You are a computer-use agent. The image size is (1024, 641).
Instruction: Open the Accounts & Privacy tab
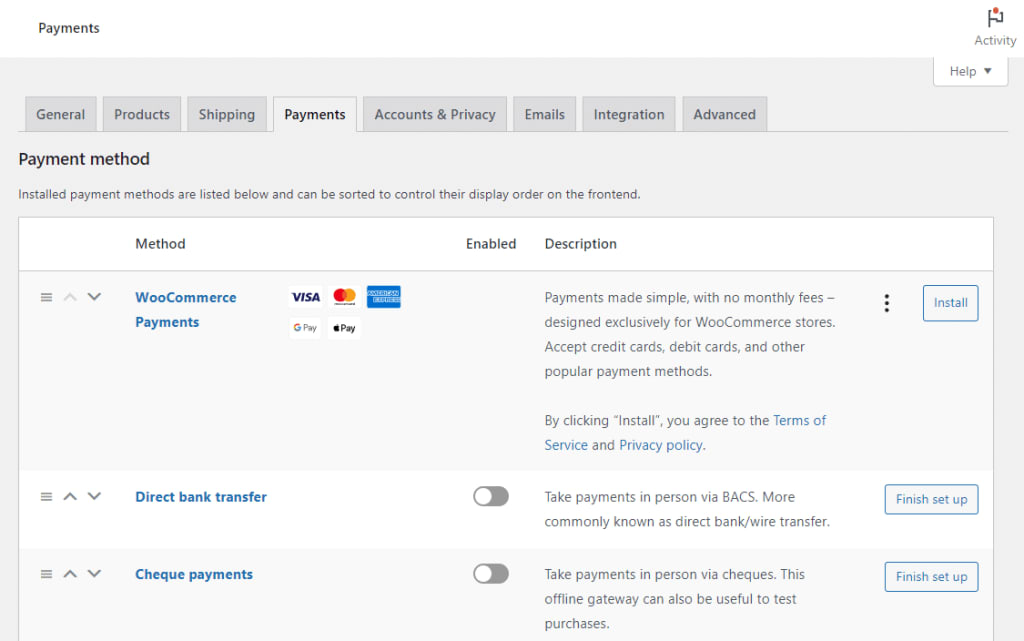435,114
